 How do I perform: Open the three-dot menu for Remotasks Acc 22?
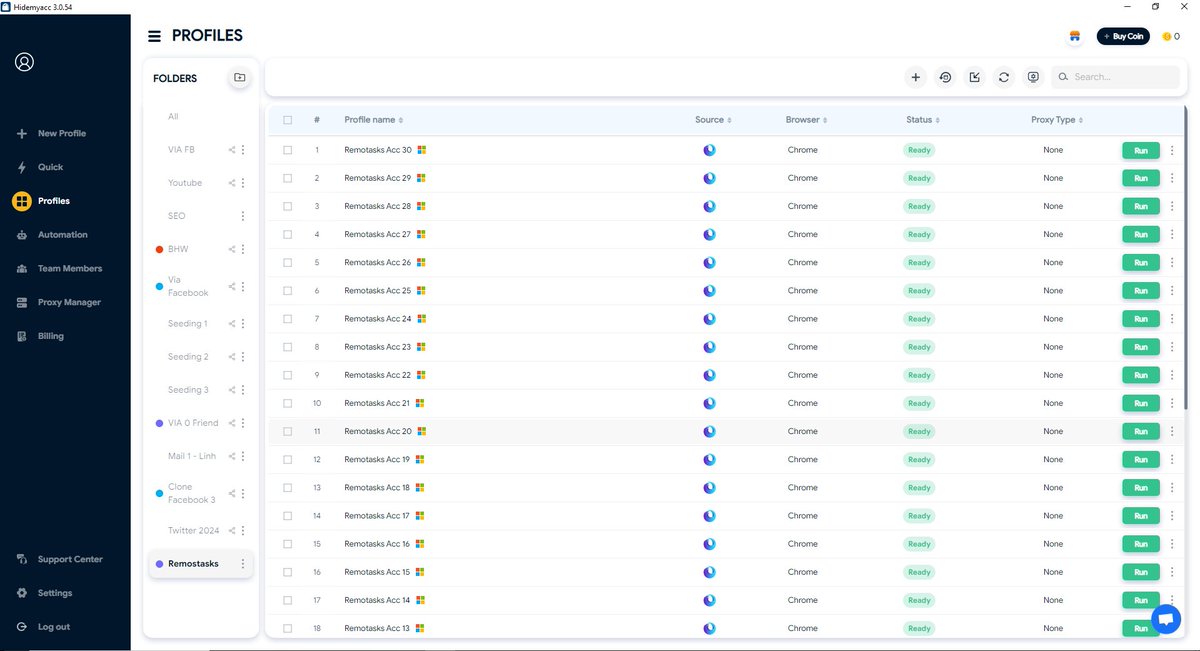coord(1172,375)
